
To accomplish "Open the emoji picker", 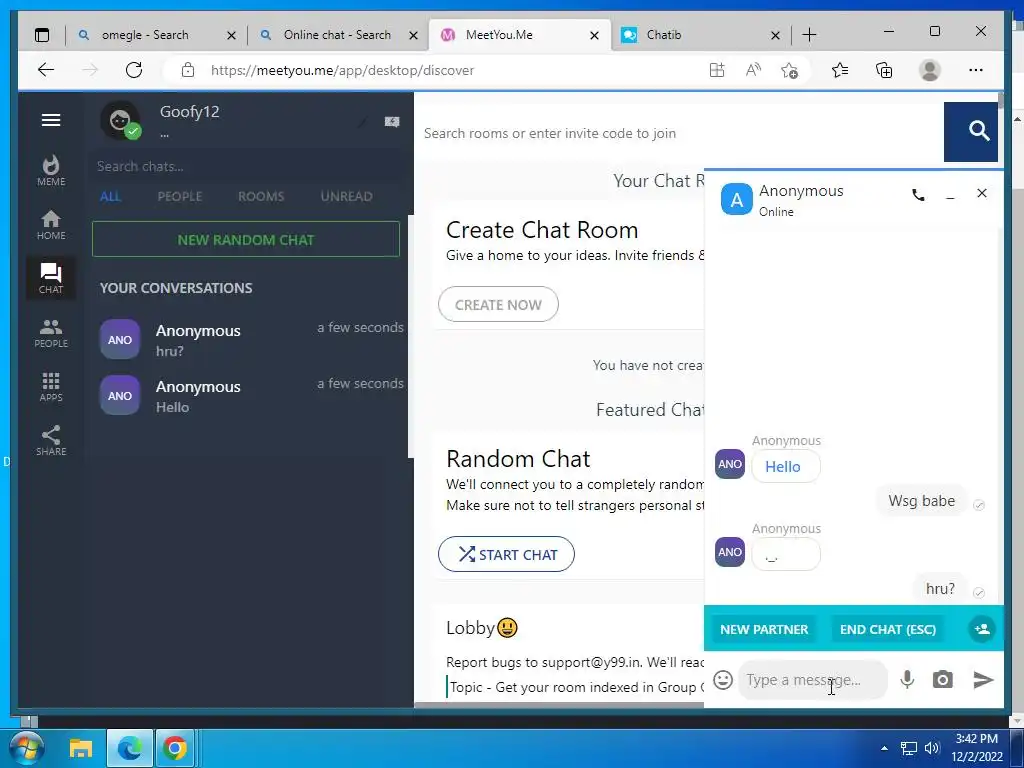I will 723,680.
